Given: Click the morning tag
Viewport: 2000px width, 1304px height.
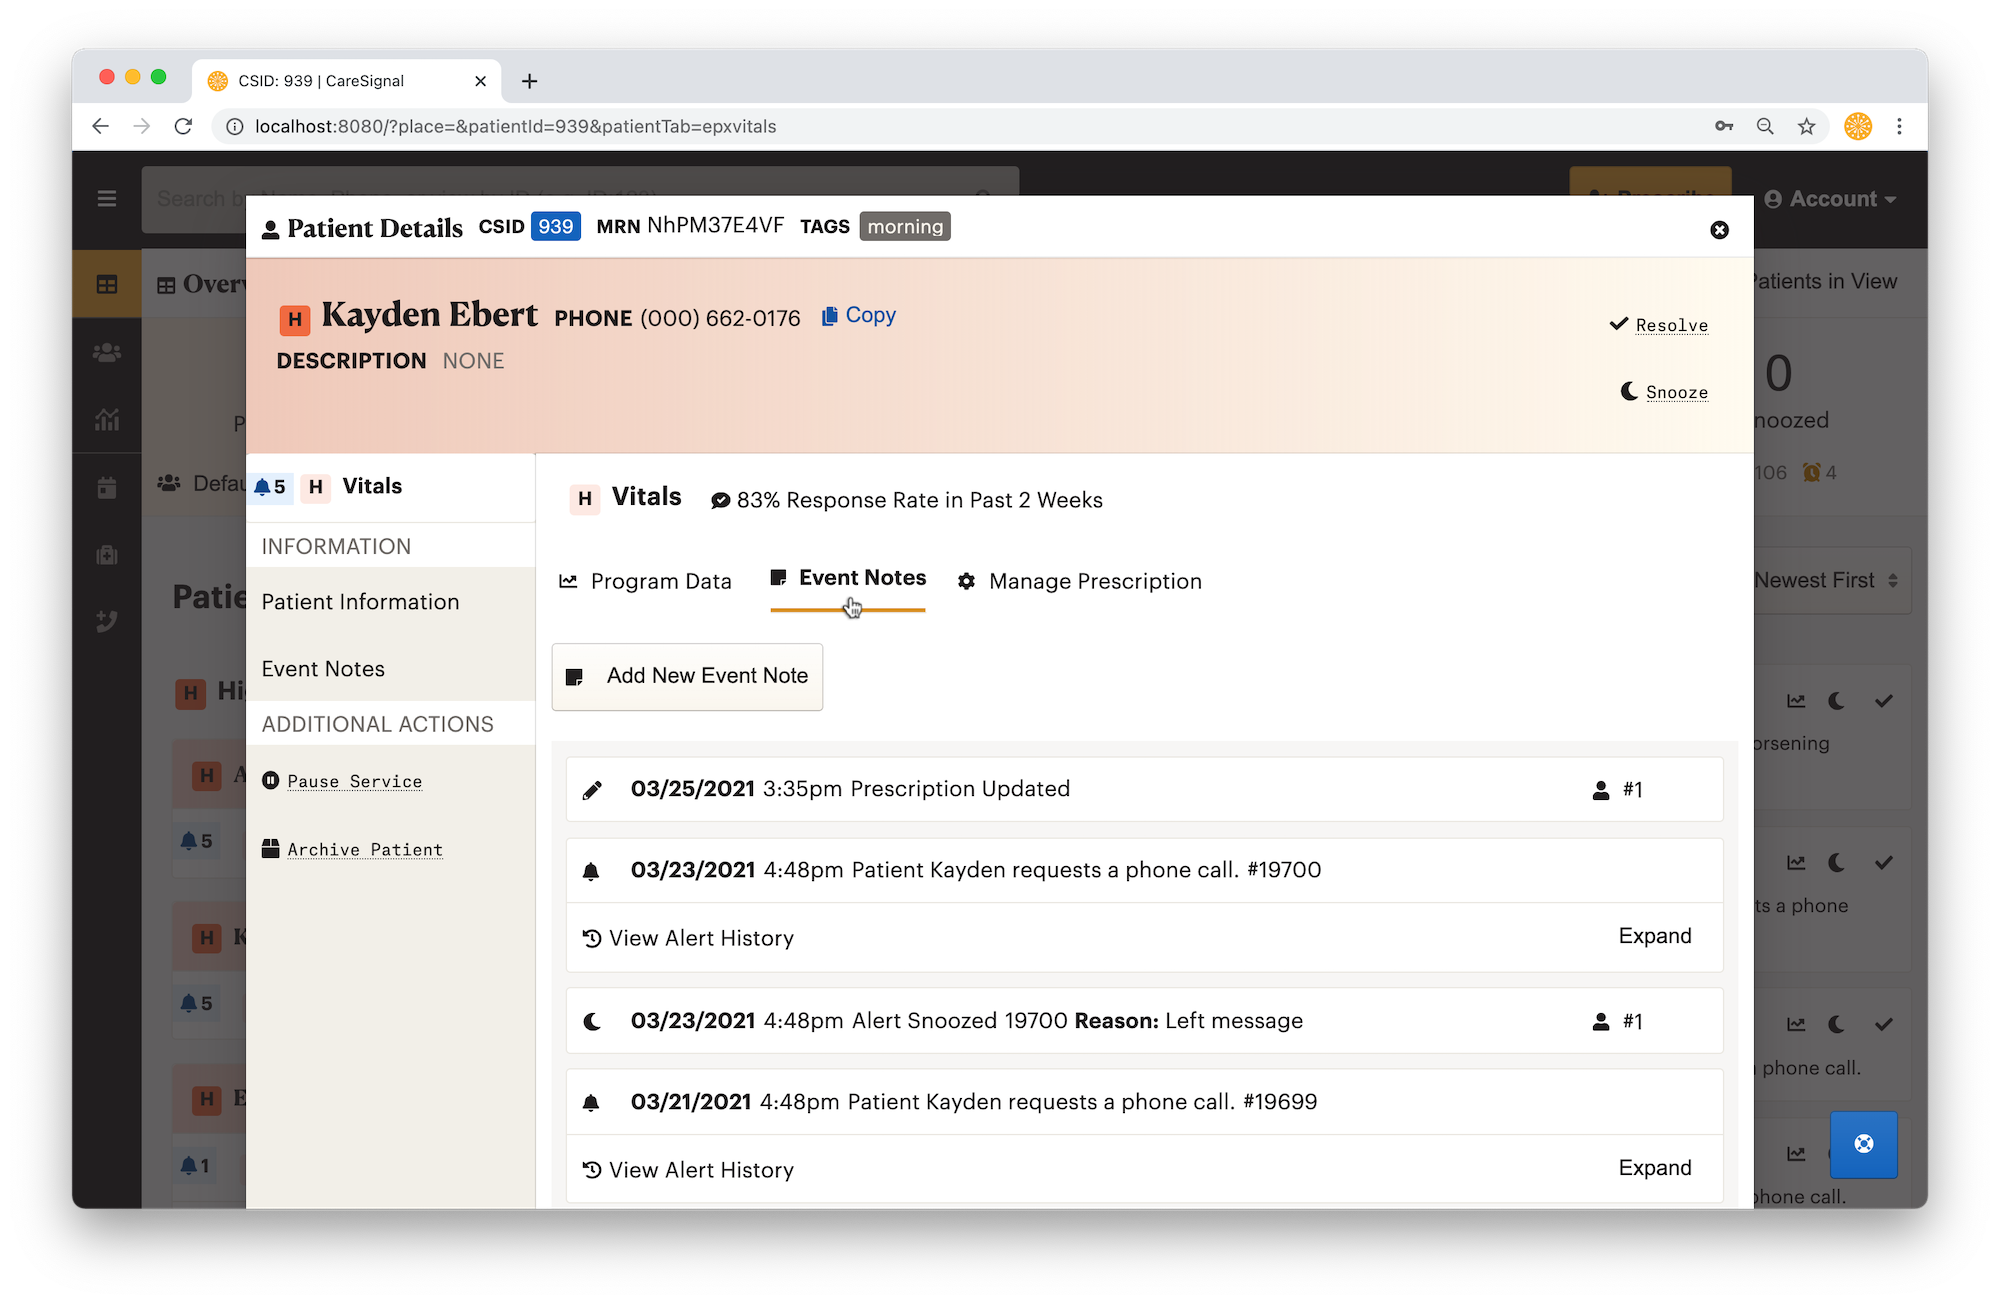Looking at the screenshot, I should (905, 227).
